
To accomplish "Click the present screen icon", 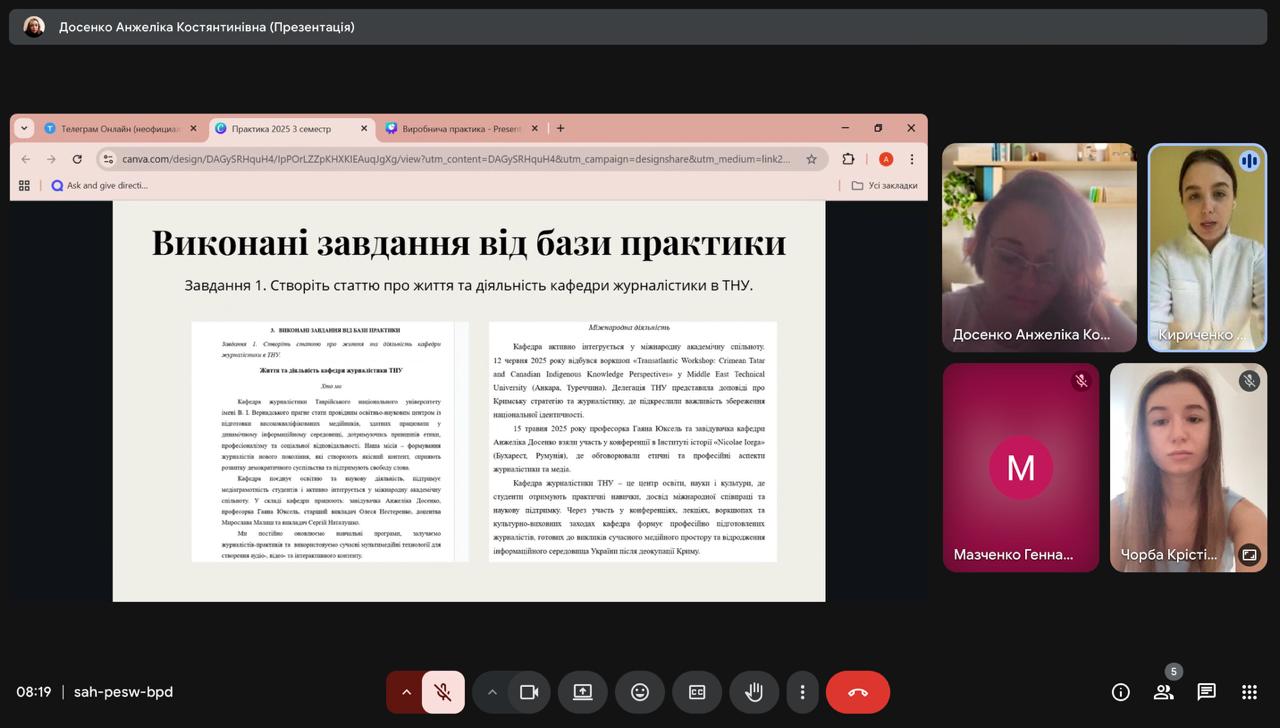I will (583, 692).
